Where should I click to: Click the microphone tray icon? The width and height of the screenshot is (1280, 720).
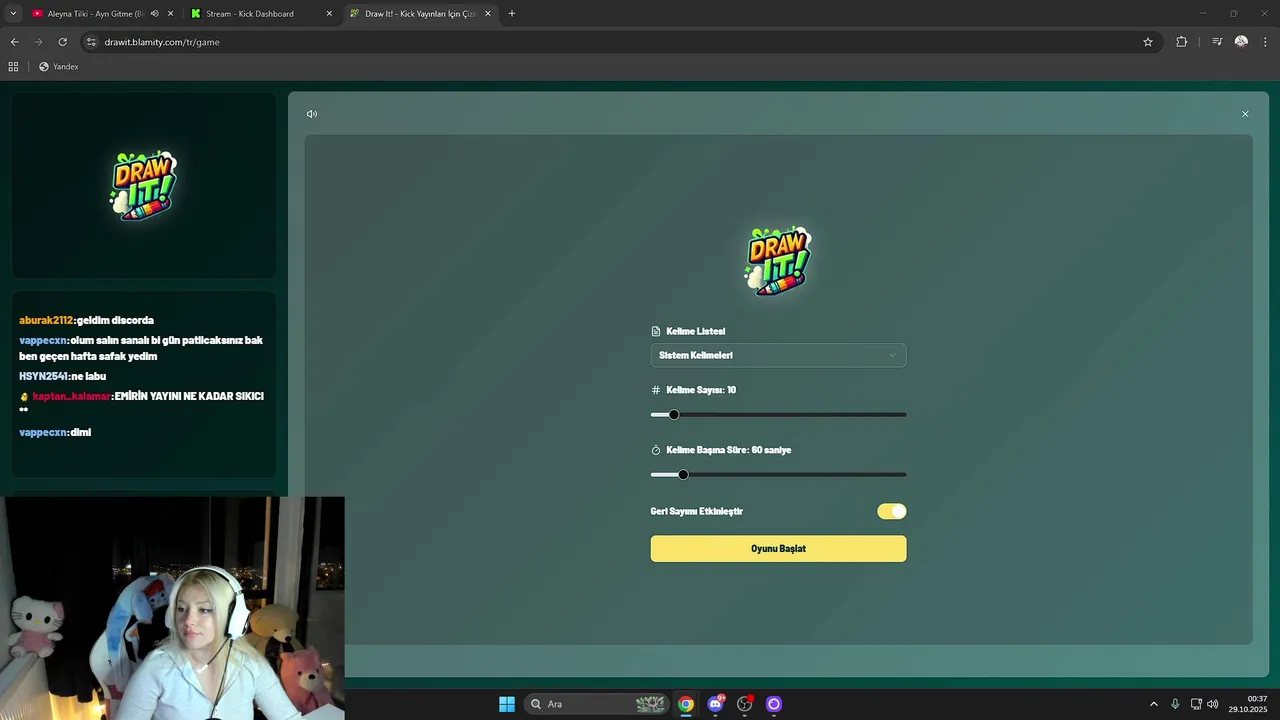[x=1175, y=704]
